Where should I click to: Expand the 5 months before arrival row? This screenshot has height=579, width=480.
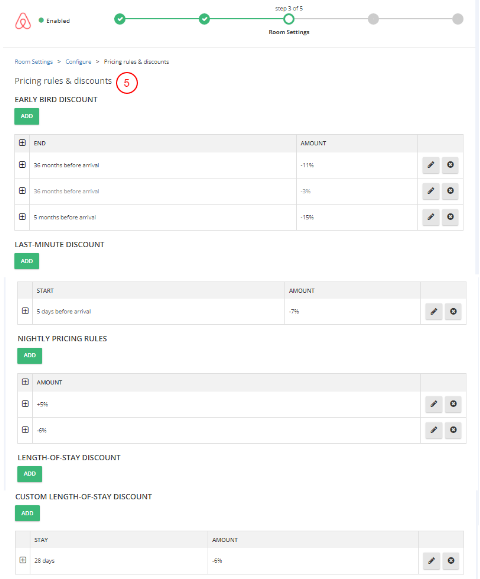(23, 216)
